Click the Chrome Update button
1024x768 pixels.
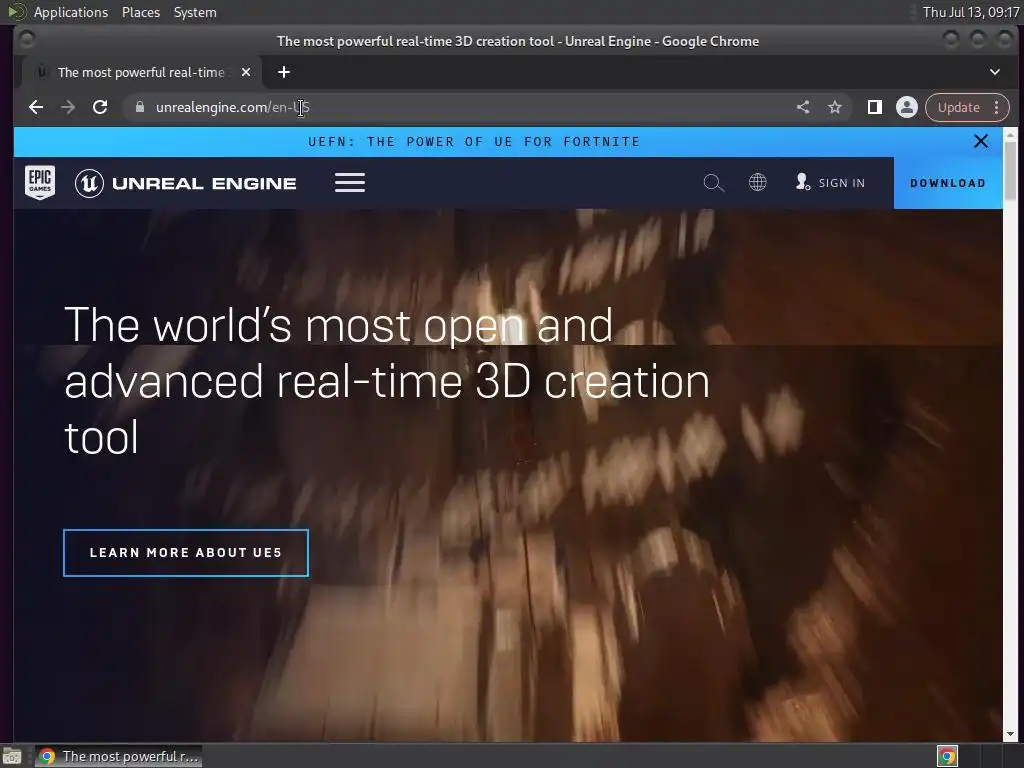(959, 107)
